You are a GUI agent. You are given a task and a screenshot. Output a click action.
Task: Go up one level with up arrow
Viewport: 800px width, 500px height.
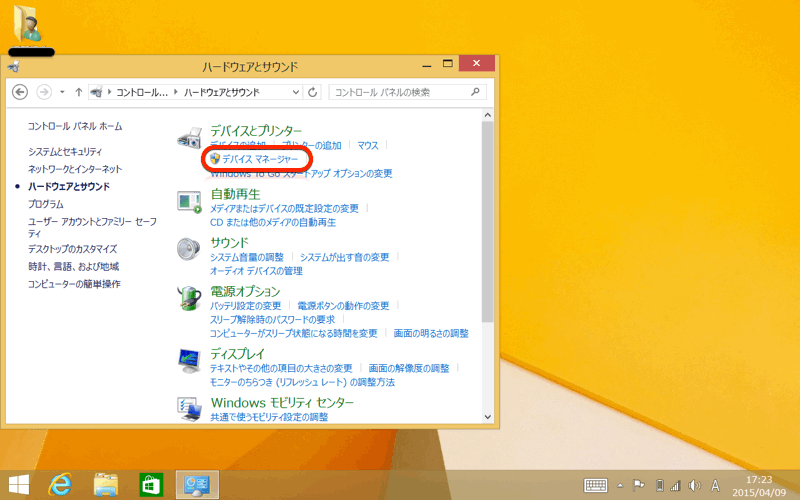(78, 92)
